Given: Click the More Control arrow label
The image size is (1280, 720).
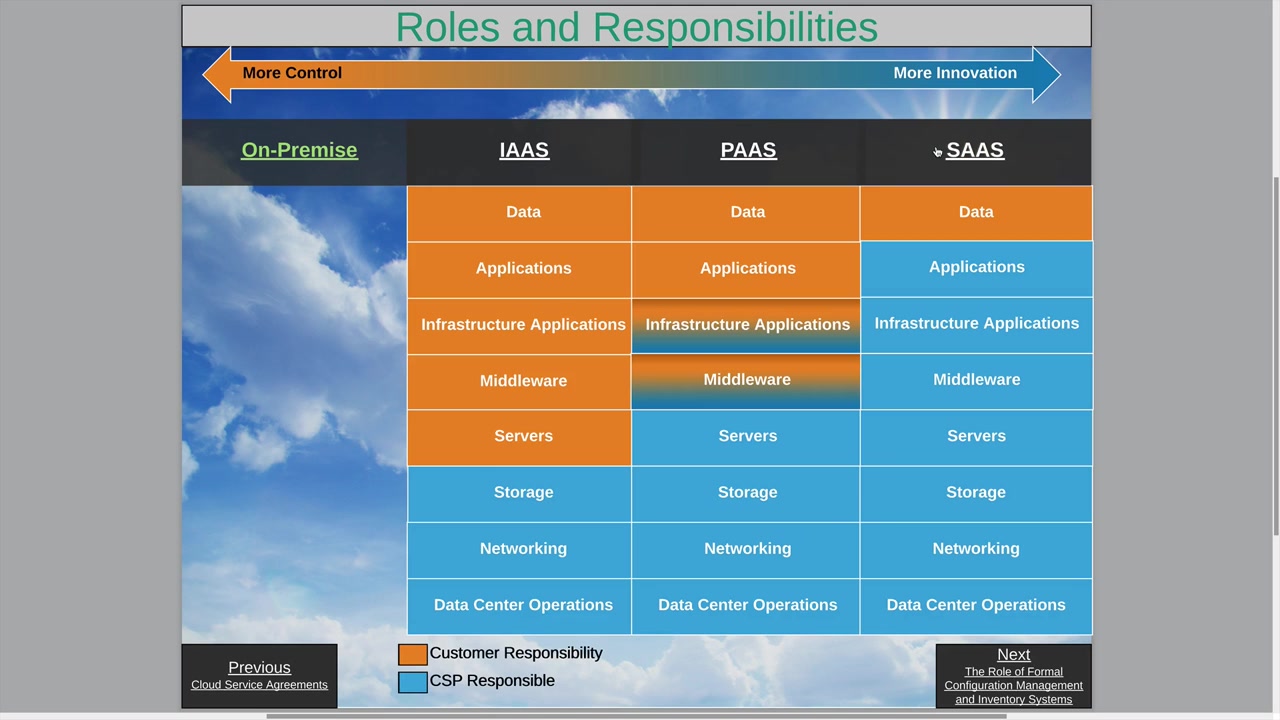Looking at the screenshot, I should (292, 73).
